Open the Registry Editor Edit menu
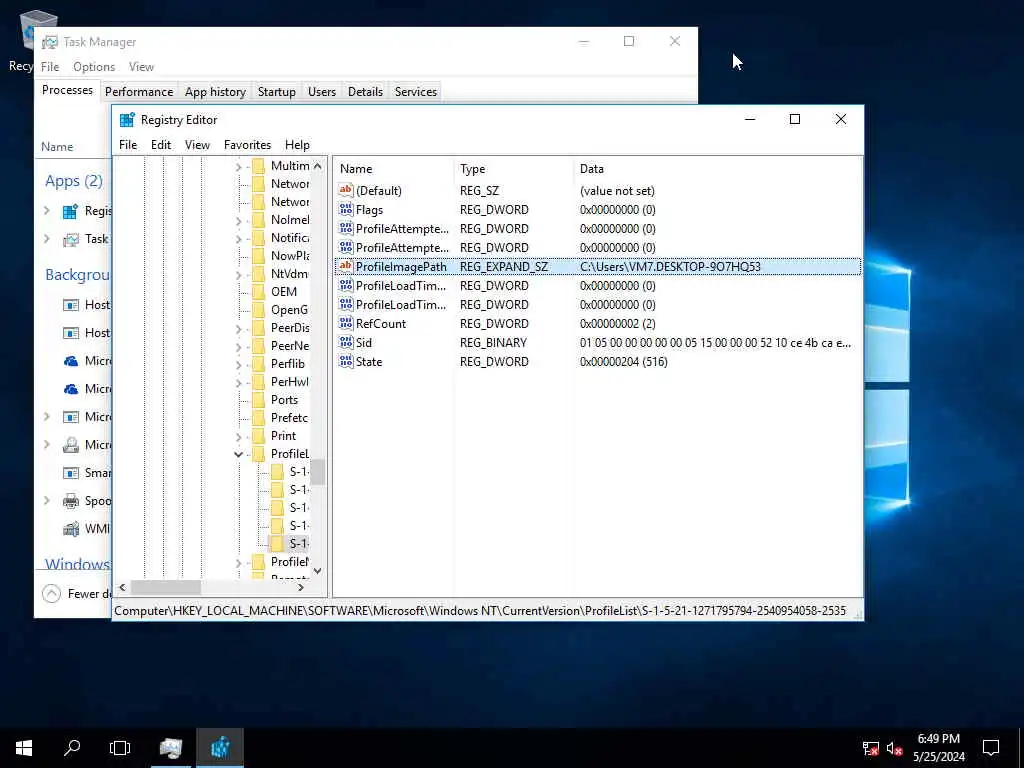Image resolution: width=1024 pixels, height=768 pixels. coord(161,145)
